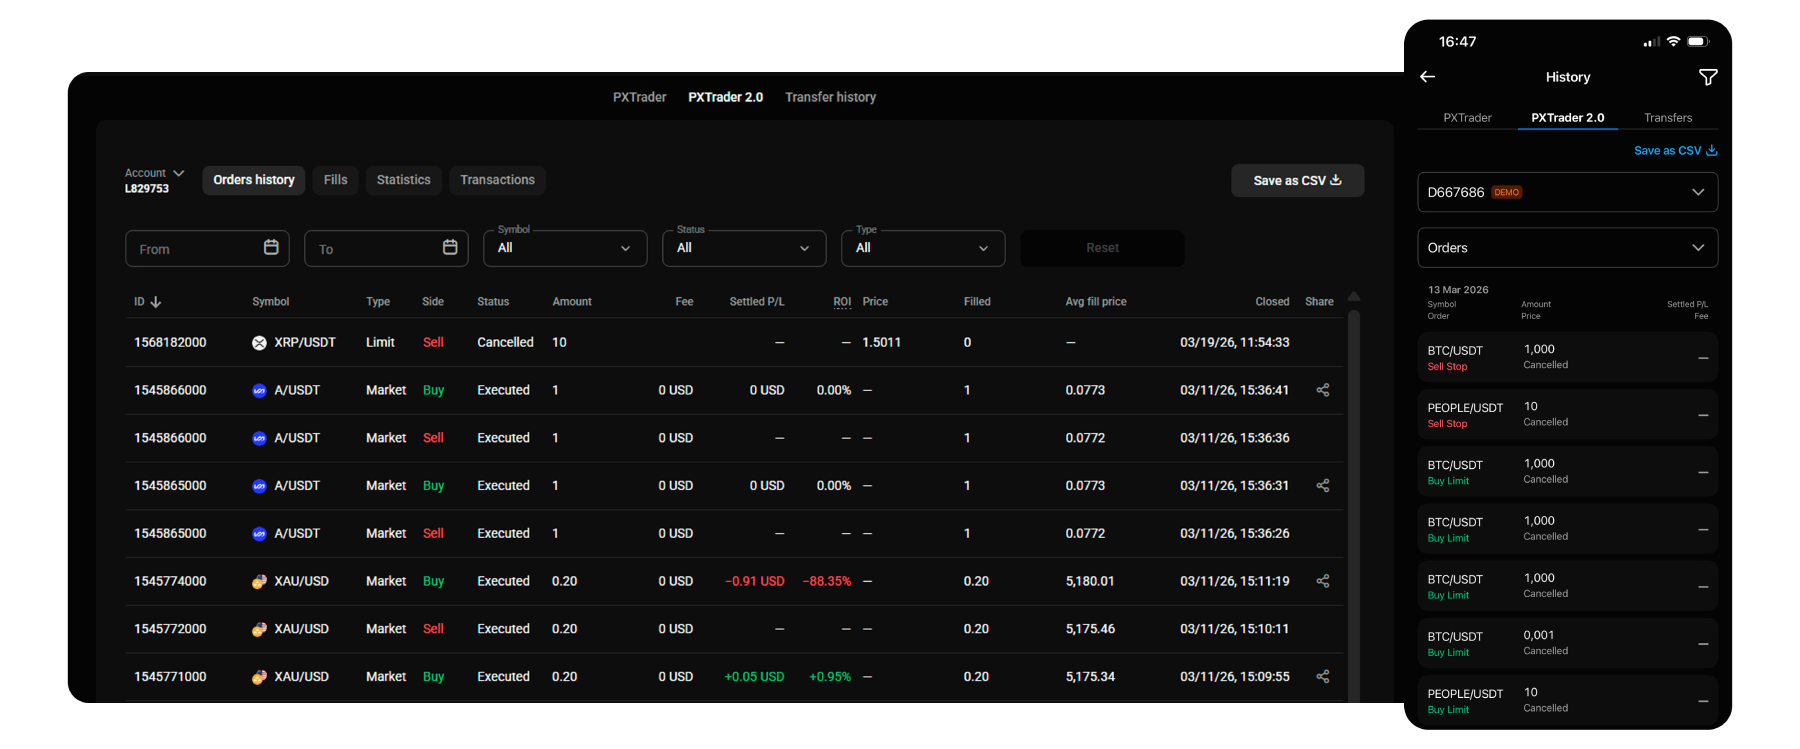This screenshot has width=1800, height=749.
Task: Tap the mobile Transfers tab
Action: [x=1668, y=118]
